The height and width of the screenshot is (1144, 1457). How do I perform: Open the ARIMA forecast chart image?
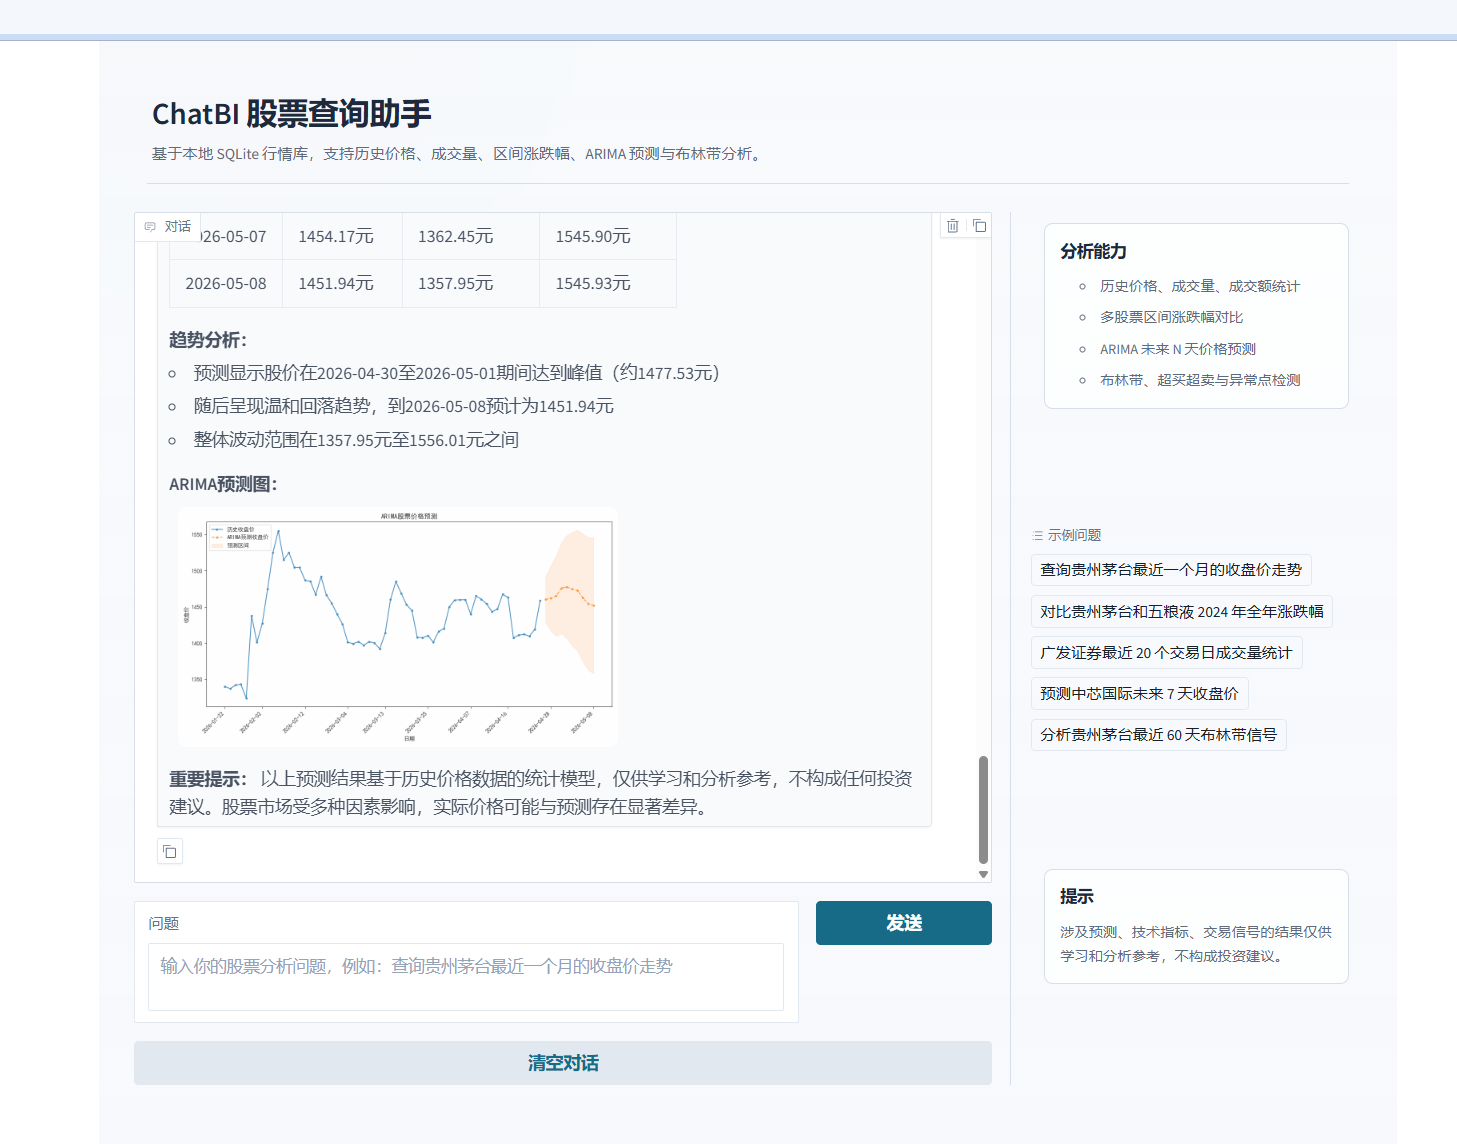(x=398, y=627)
